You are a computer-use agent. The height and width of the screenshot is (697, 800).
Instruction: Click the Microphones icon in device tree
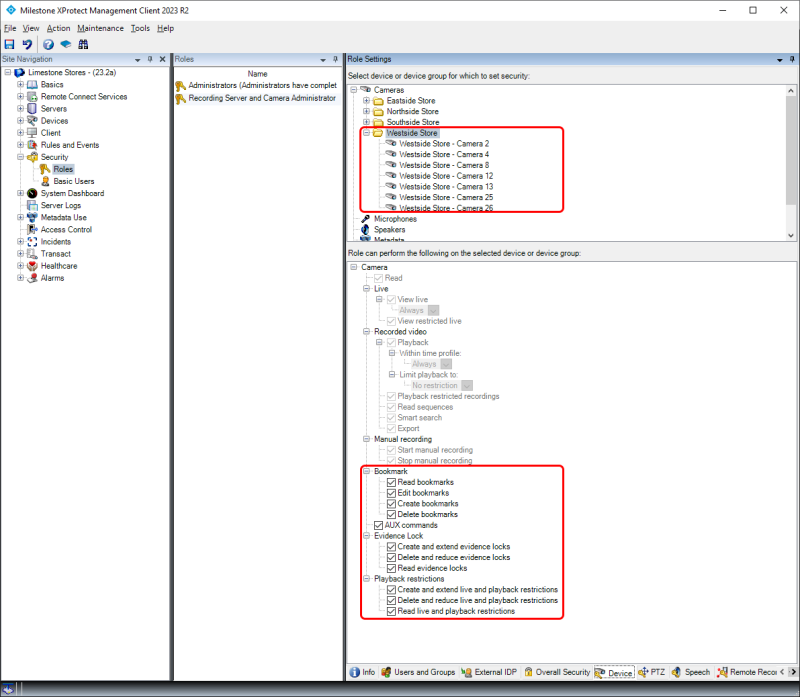[x=365, y=219]
